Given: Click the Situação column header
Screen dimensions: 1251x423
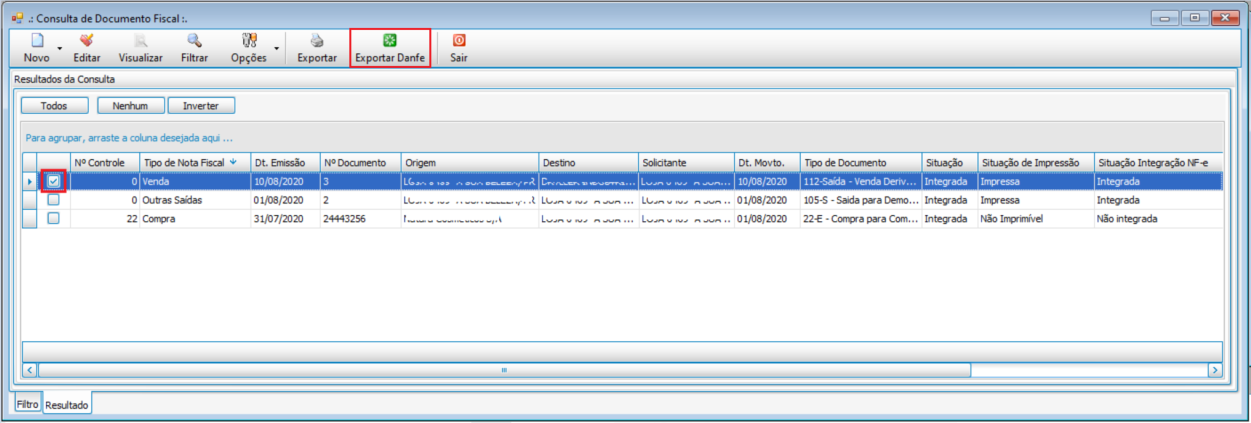Looking at the screenshot, I should (949, 162).
